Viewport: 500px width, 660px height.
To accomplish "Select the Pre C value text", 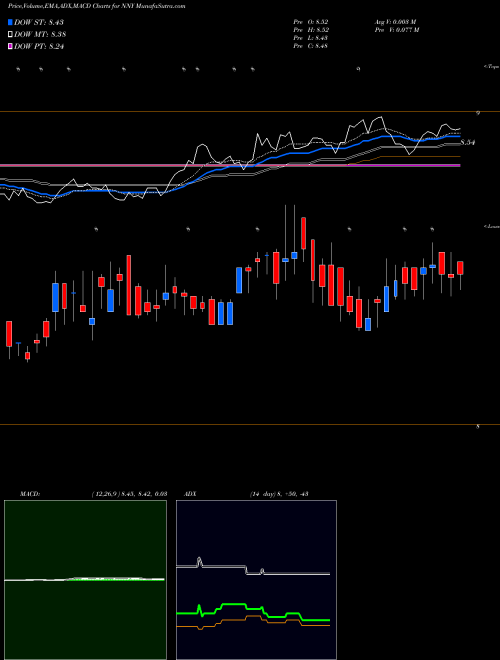I will (311, 46).
